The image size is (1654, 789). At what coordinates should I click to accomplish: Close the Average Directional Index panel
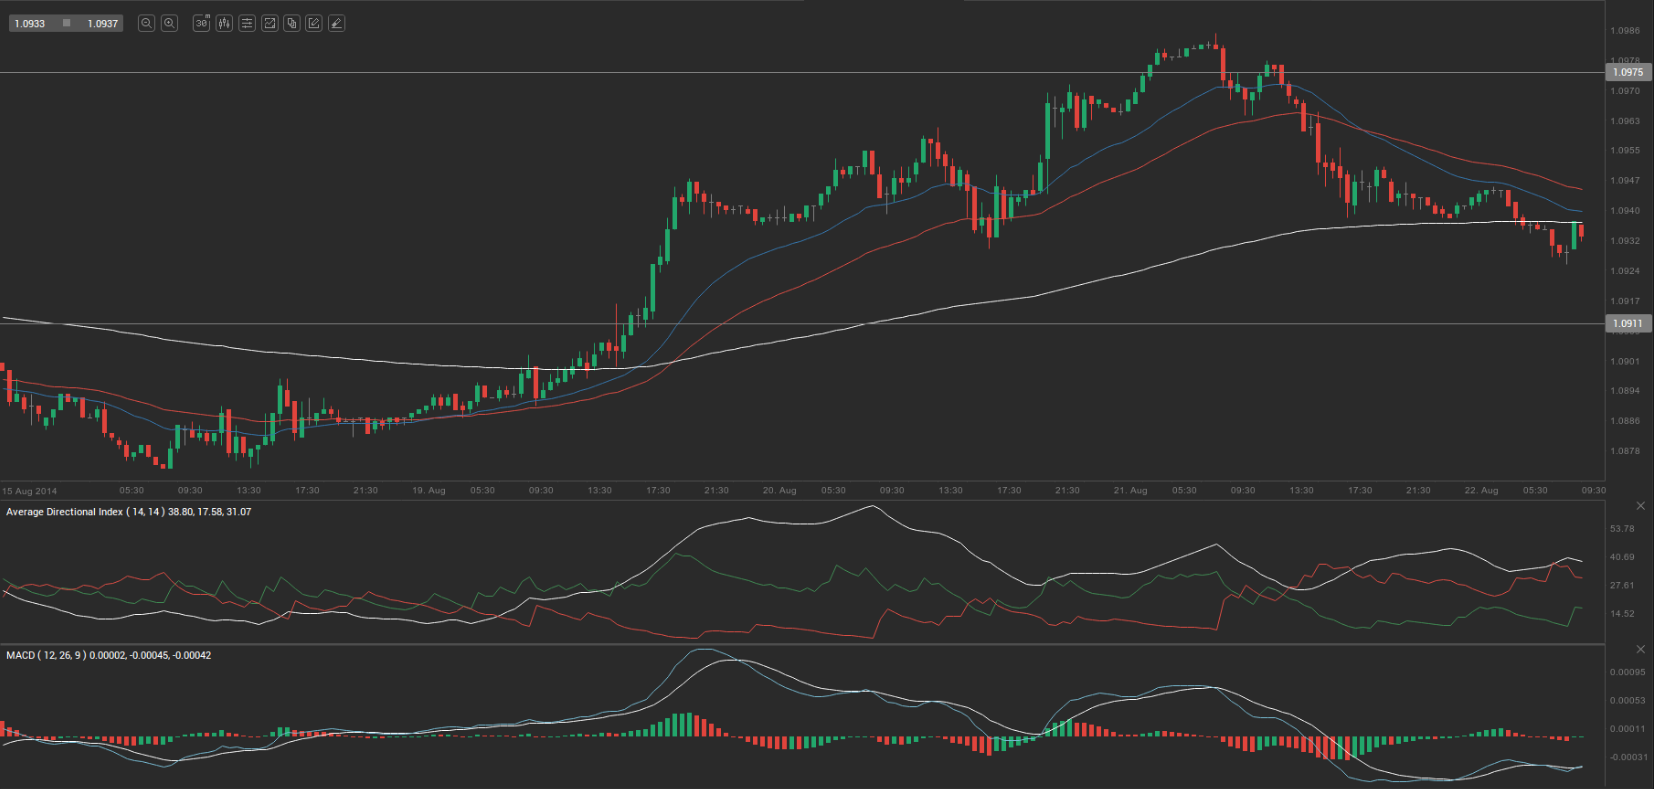point(1640,506)
